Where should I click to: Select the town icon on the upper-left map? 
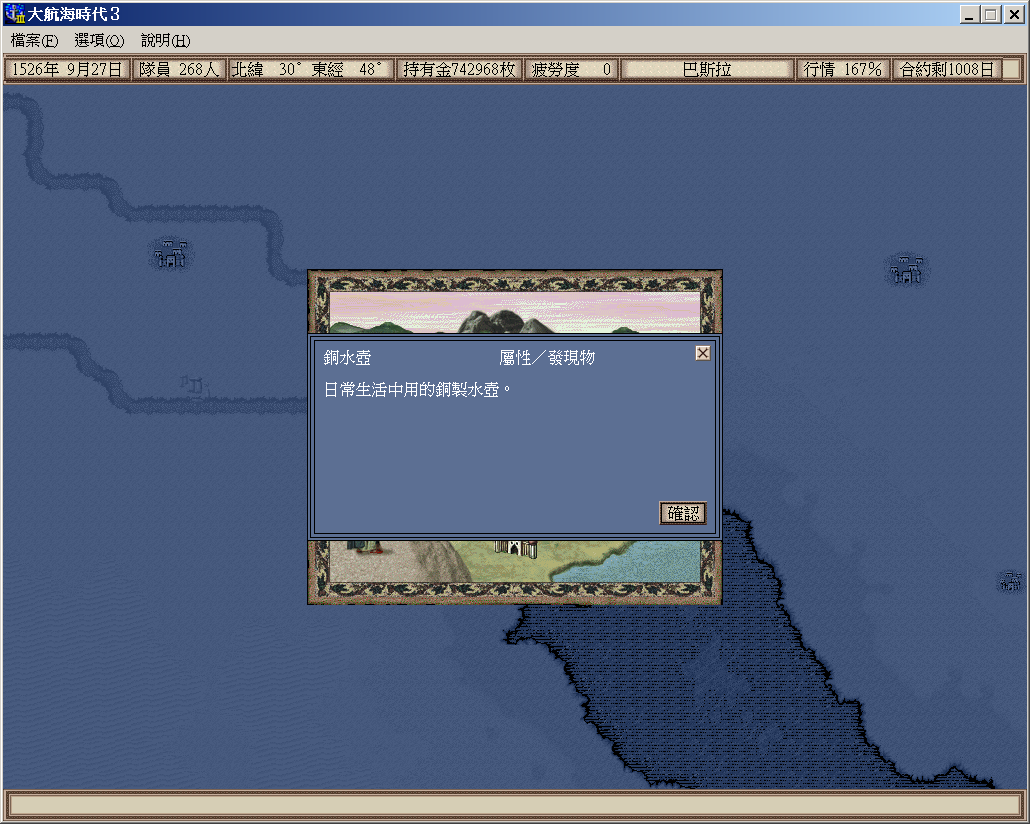tap(172, 254)
